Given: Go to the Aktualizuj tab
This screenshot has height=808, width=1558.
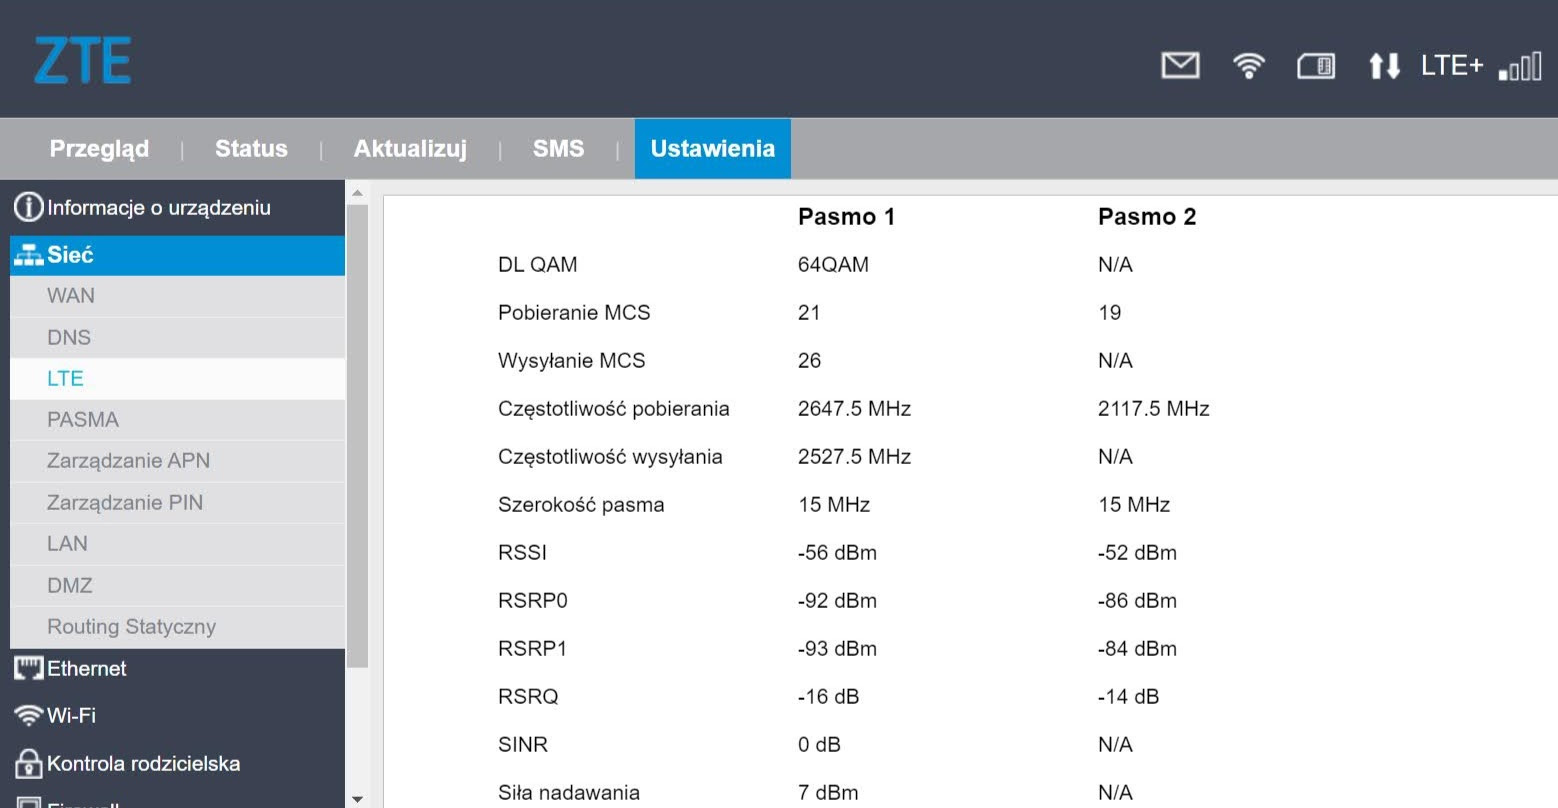Looking at the screenshot, I should 410,149.
